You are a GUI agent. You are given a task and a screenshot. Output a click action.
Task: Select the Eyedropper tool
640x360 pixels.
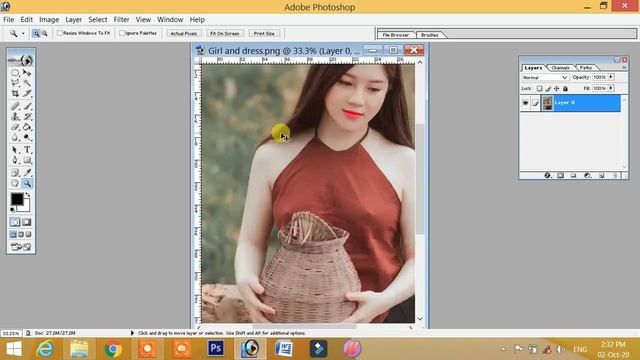tap(27, 173)
